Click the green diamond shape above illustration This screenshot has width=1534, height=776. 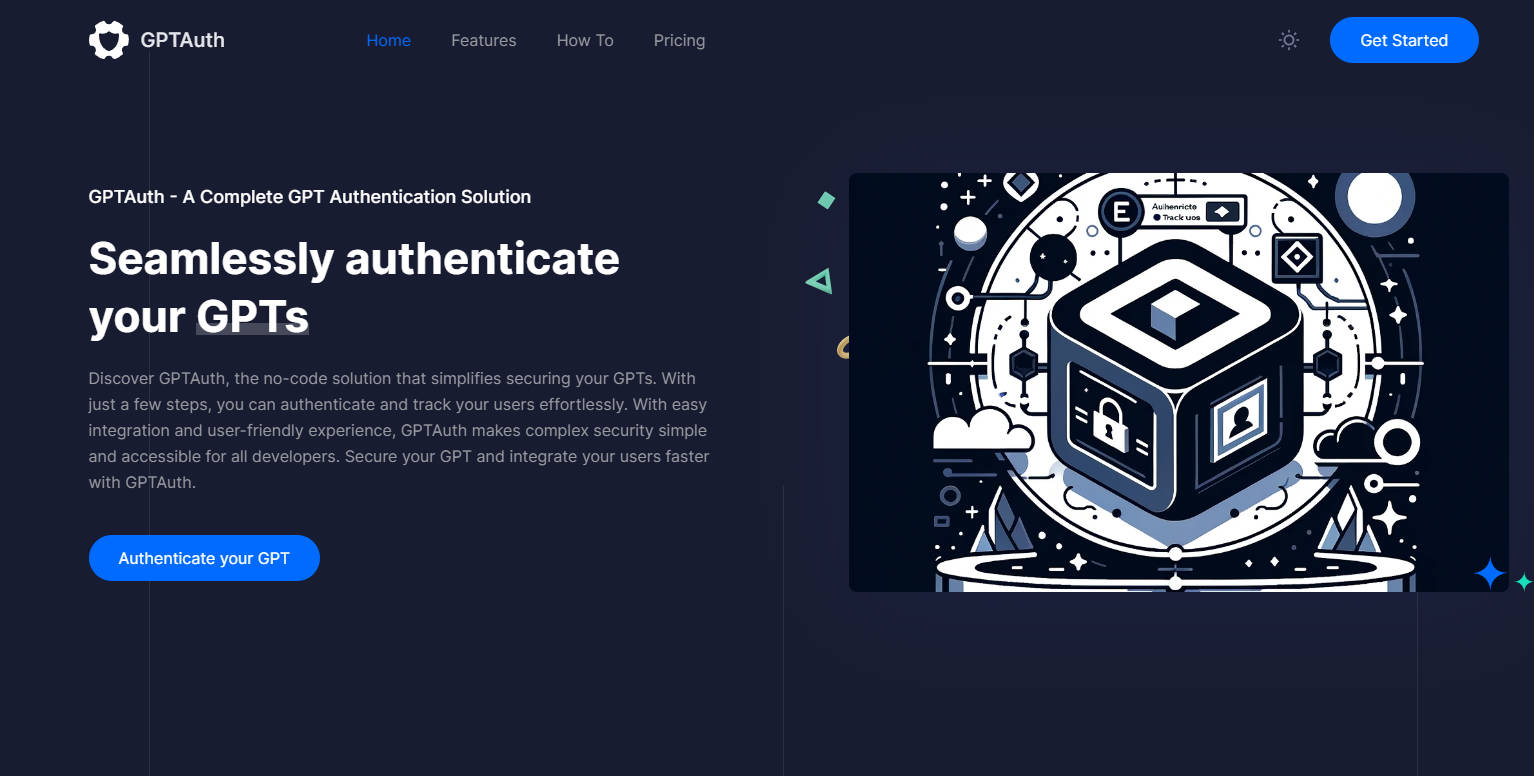[826, 200]
